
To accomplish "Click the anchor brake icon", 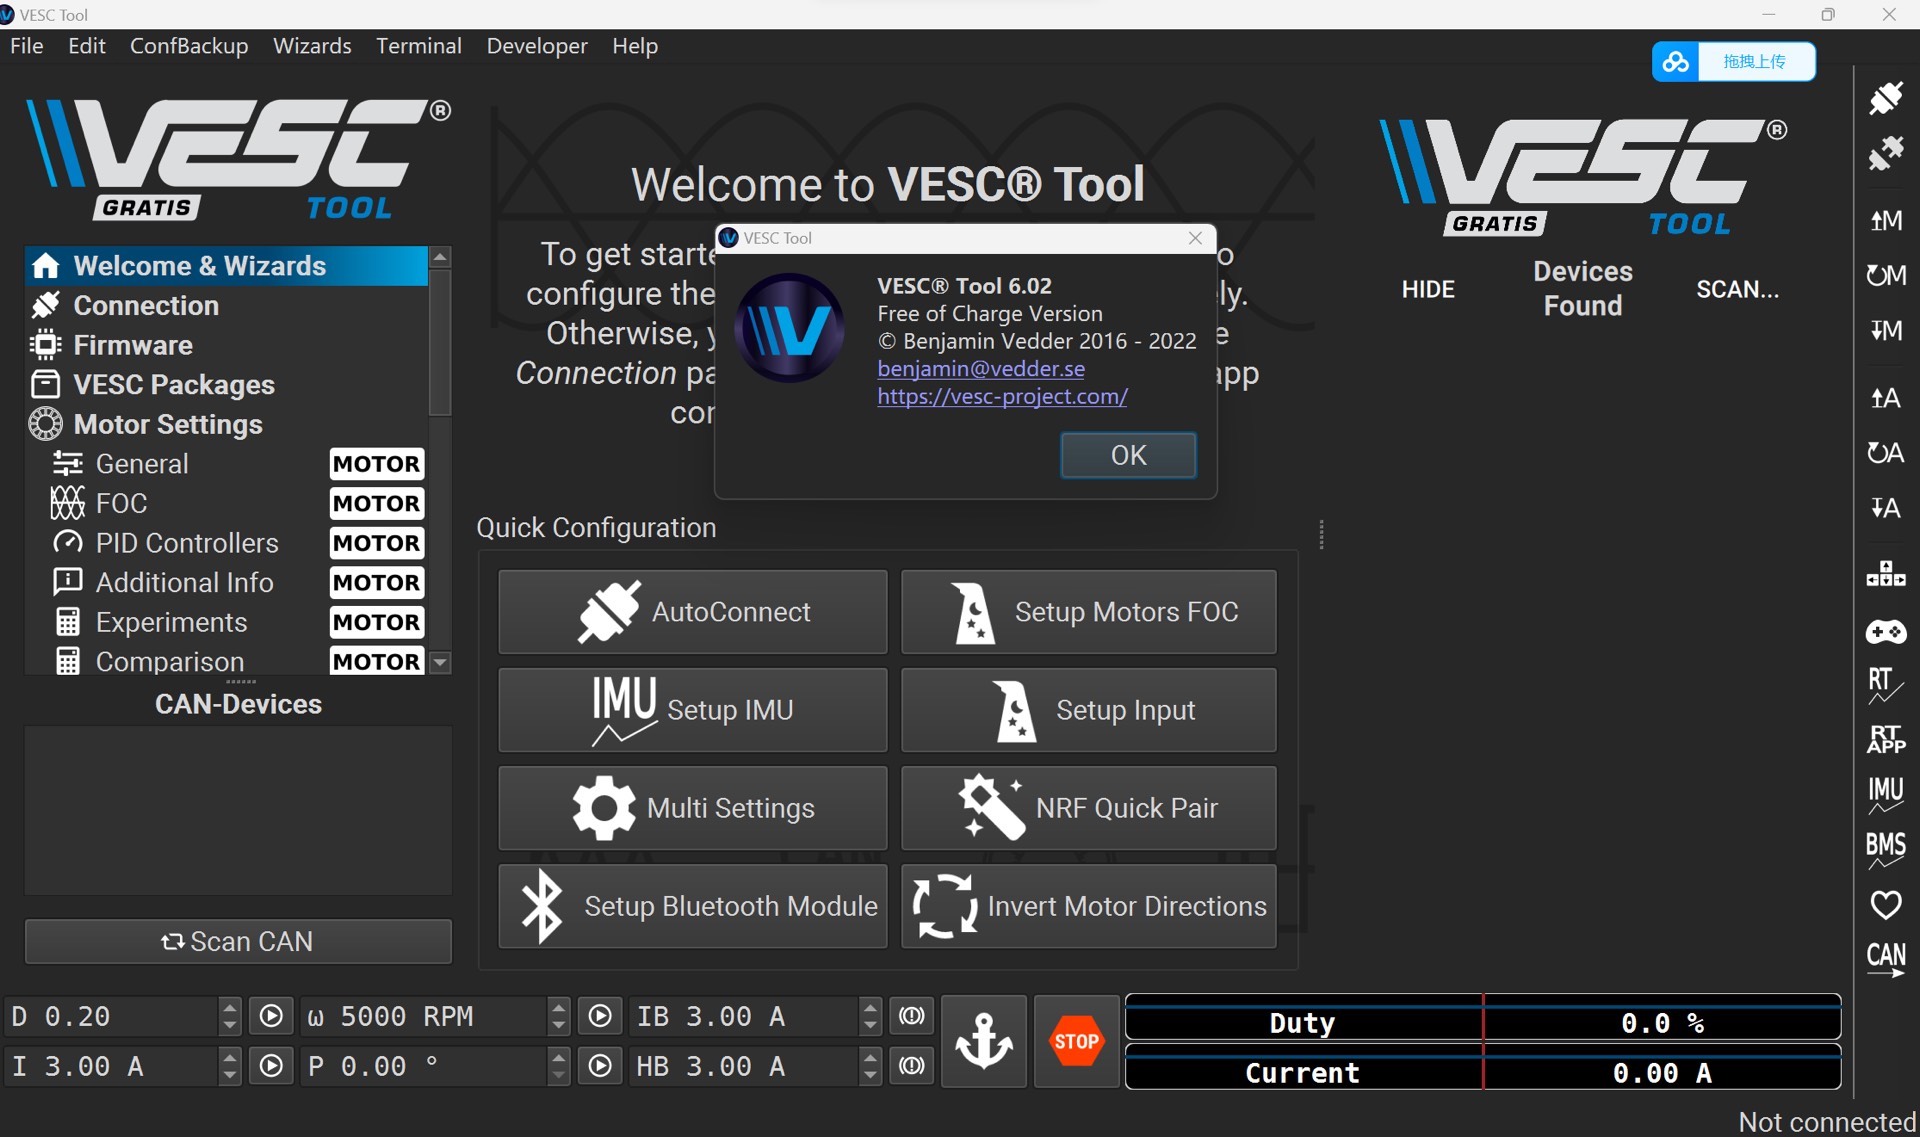I will point(984,1041).
